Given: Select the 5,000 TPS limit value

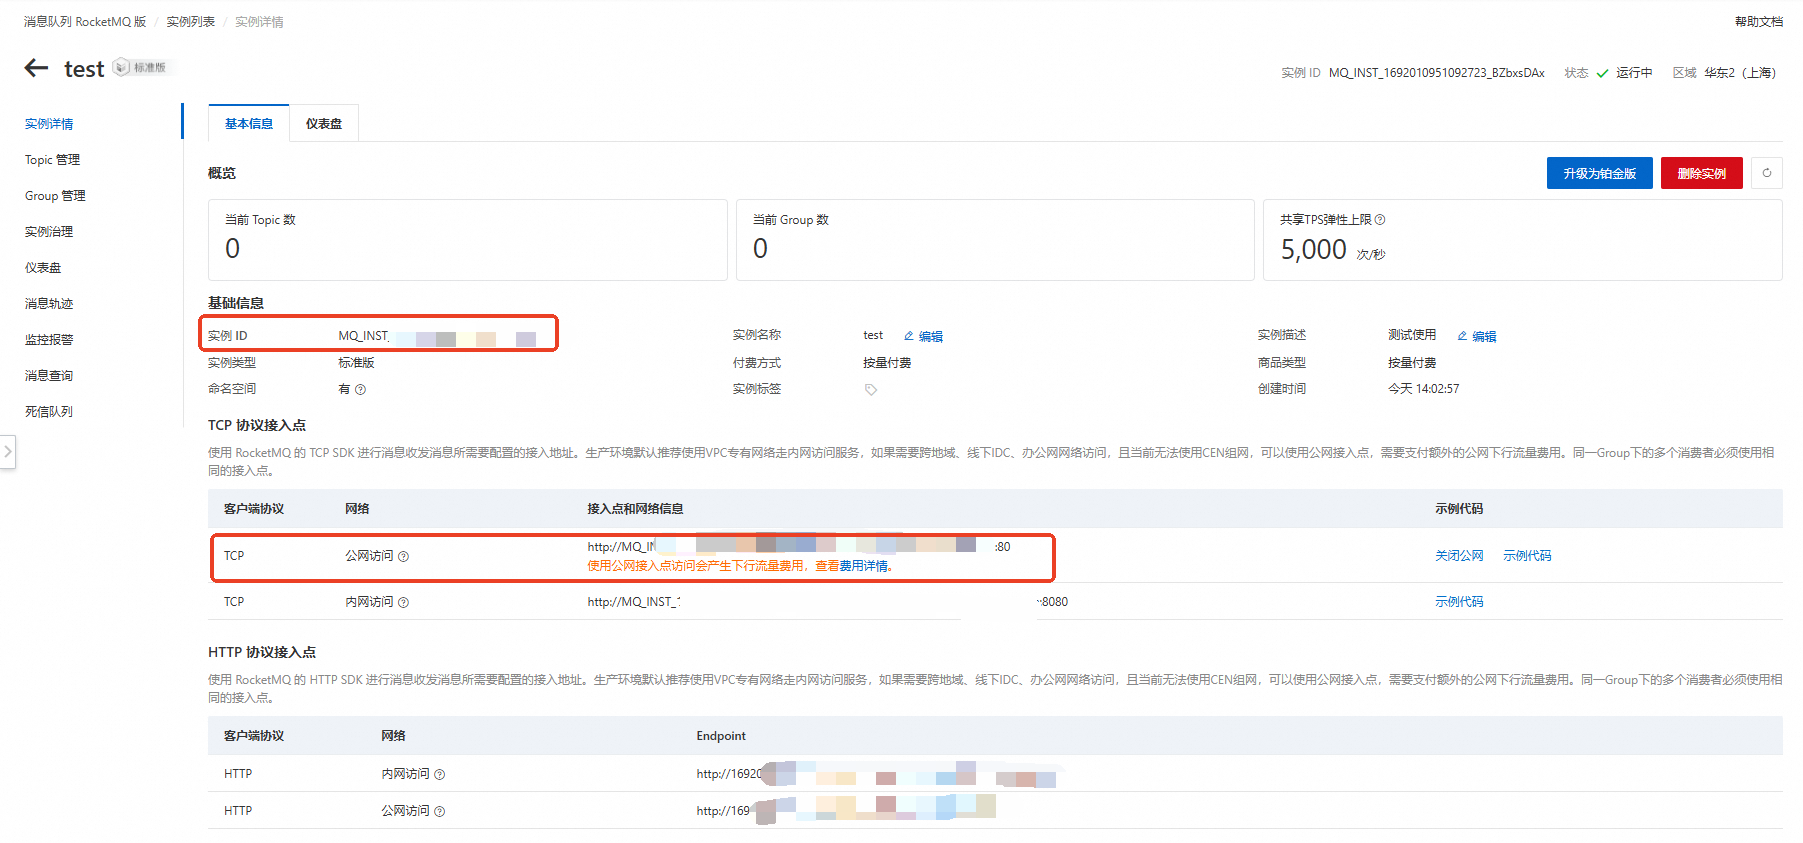Looking at the screenshot, I should tap(1314, 249).
